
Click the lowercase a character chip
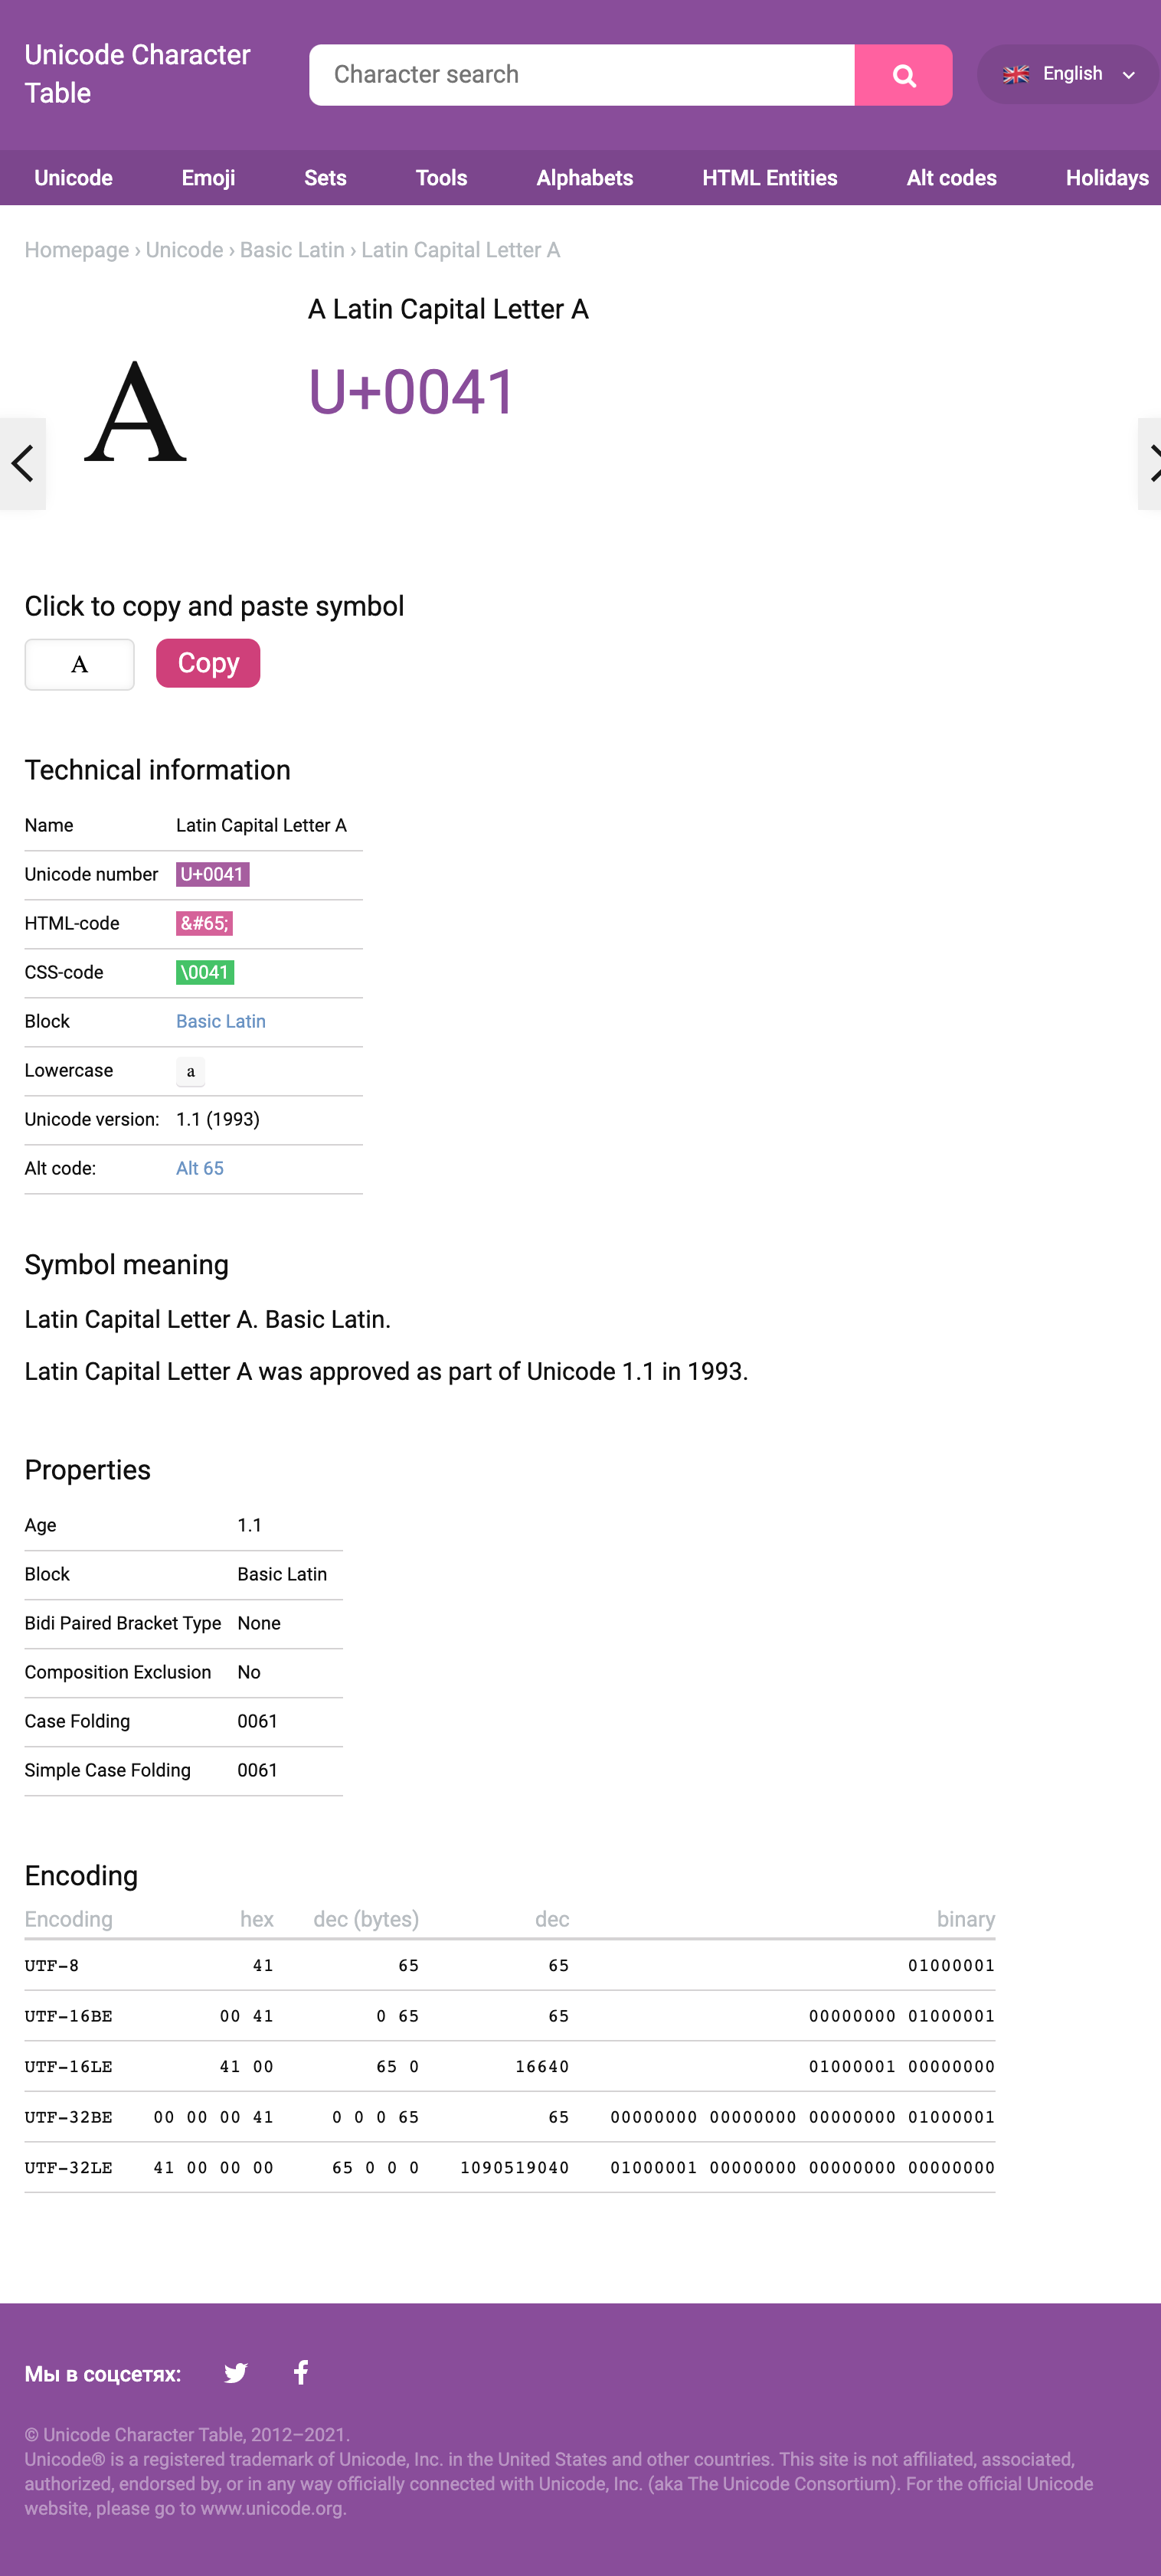coord(190,1071)
